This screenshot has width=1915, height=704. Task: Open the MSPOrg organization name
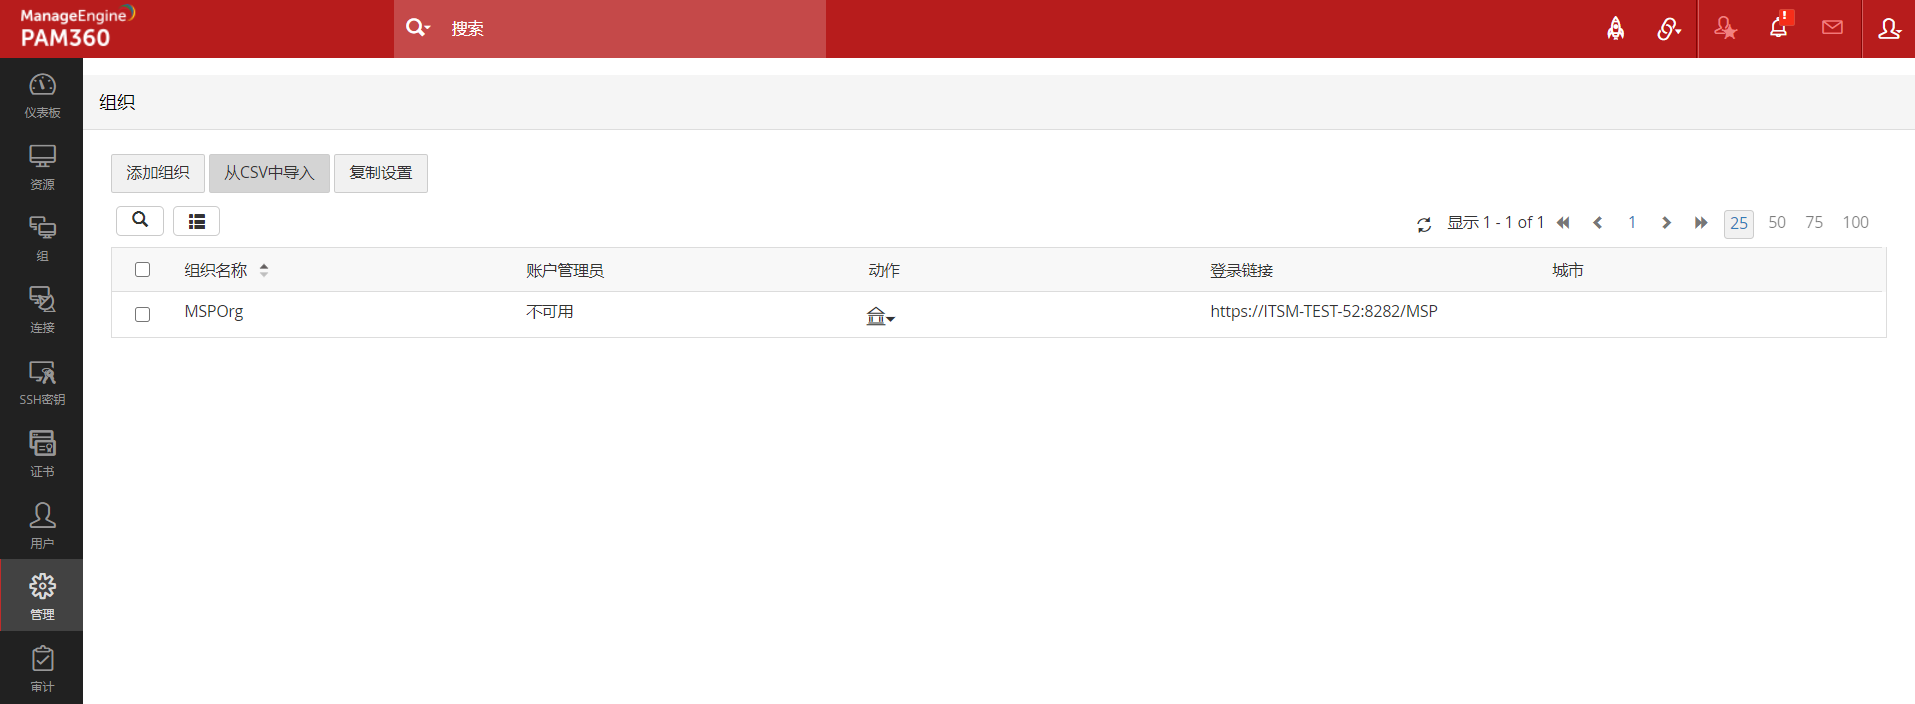tap(214, 312)
